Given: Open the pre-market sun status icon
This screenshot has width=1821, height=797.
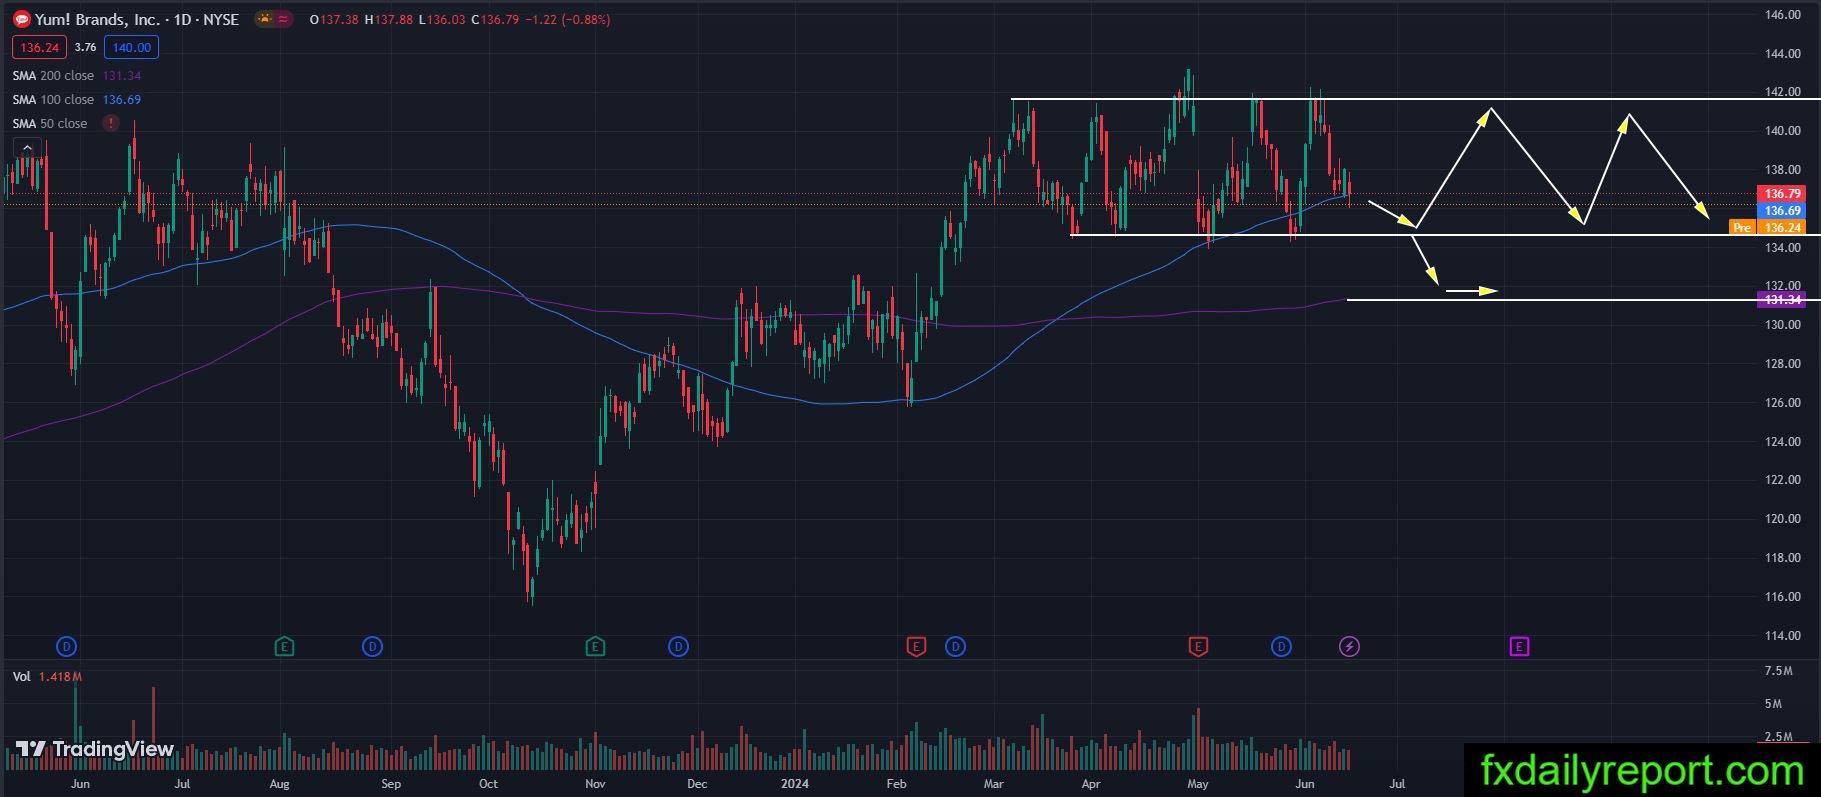Looking at the screenshot, I should (x=264, y=19).
